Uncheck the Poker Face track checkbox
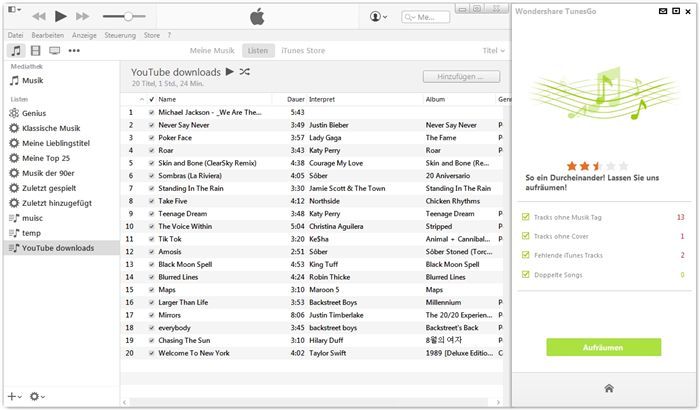 pyautogui.click(x=151, y=138)
